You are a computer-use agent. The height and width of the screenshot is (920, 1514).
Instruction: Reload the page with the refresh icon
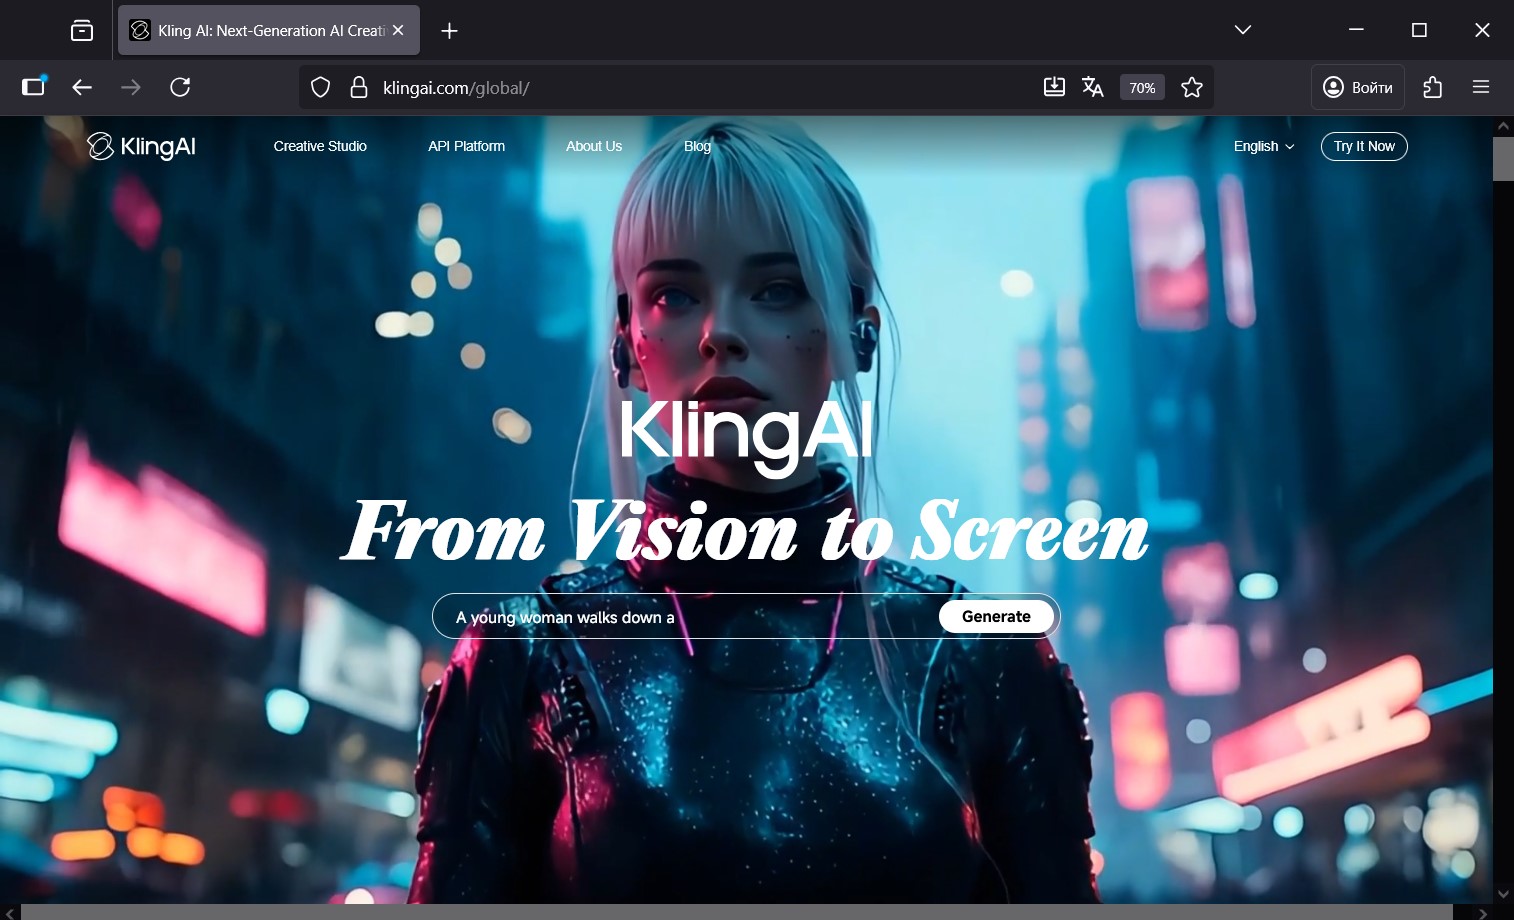[x=180, y=87]
